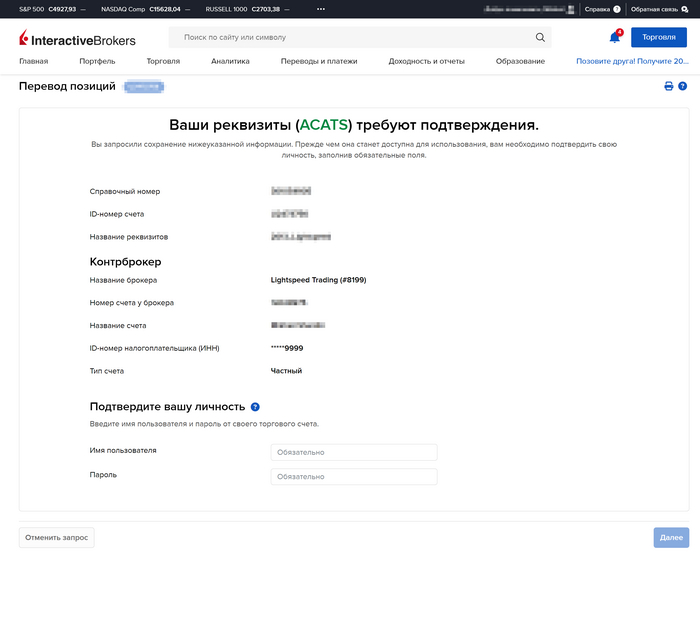The width and height of the screenshot is (700, 632).
Task: Focus the Имя пользователя input field
Action: coord(353,452)
